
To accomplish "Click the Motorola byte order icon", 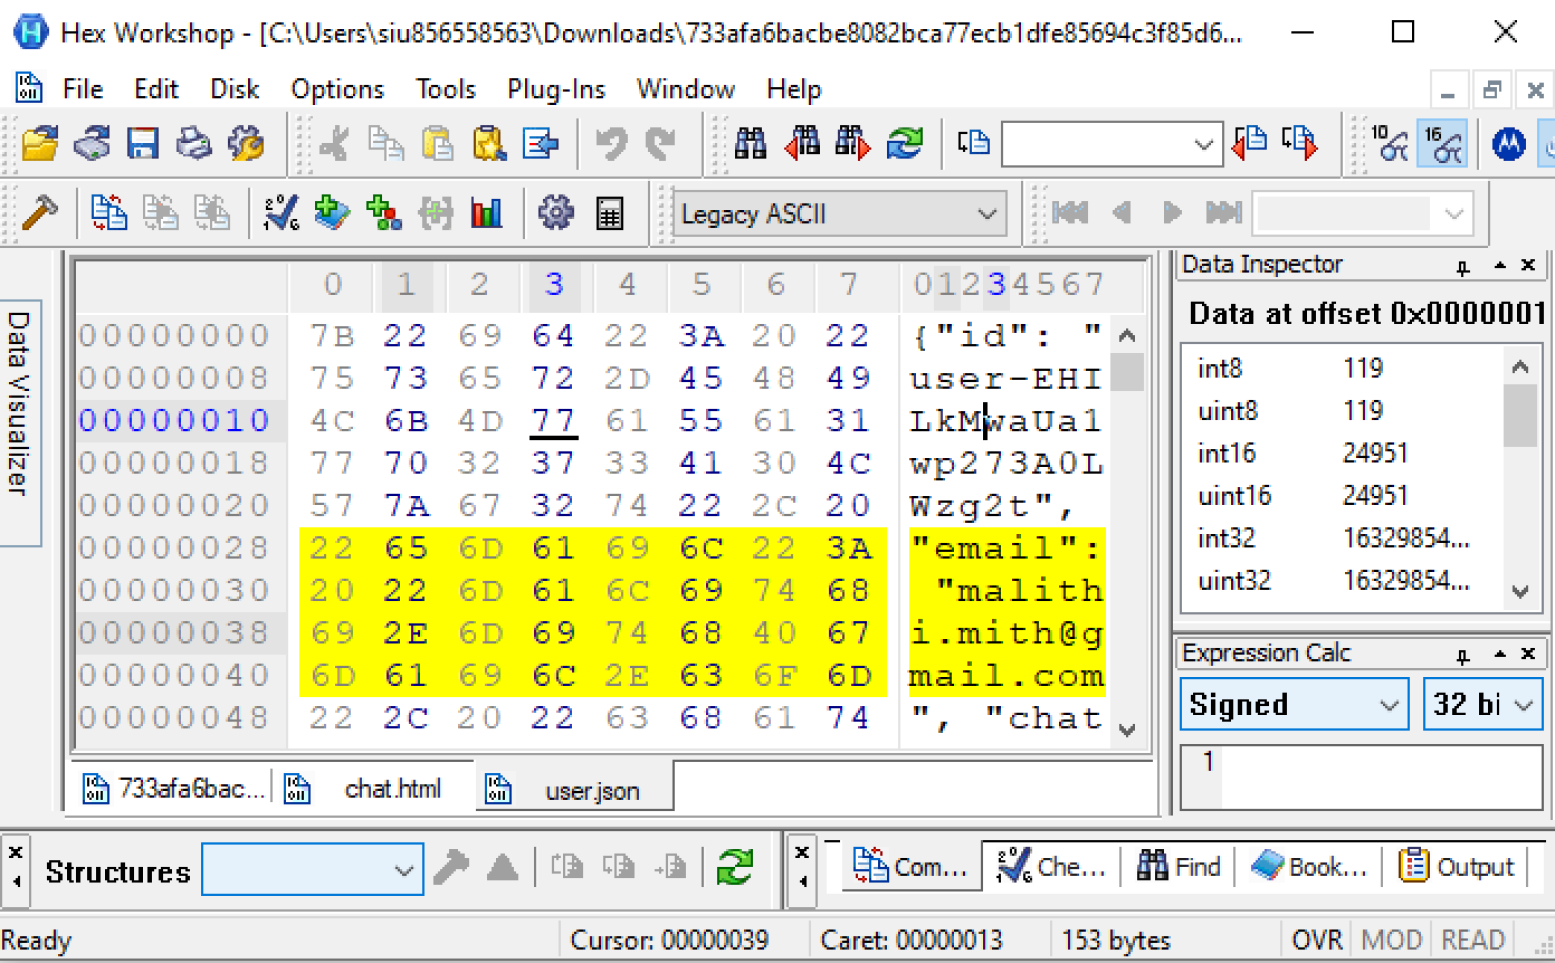I will [x=1508, y=144].
